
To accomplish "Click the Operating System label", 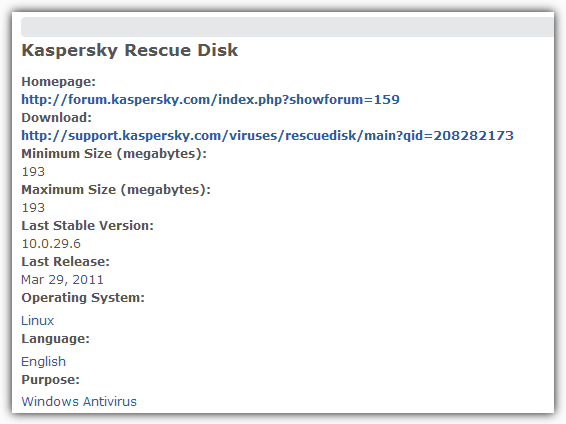I will click(83, 298).
